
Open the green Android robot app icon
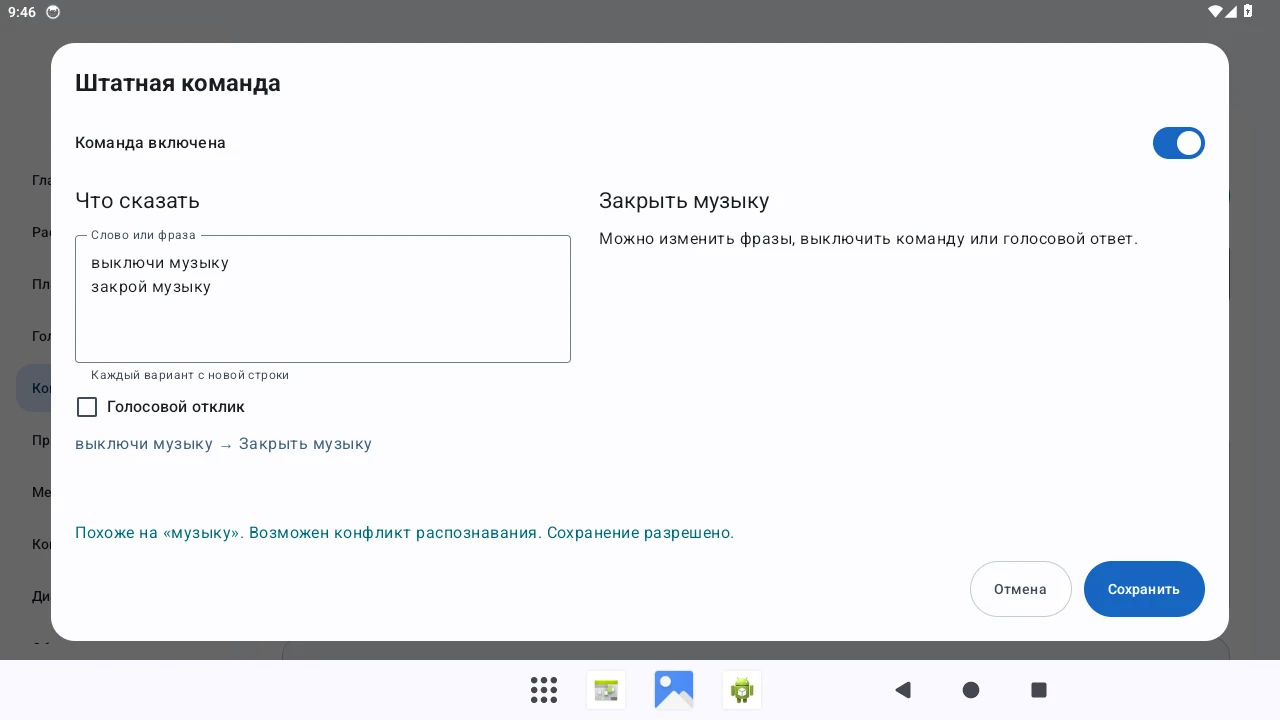tap(742, 690)
